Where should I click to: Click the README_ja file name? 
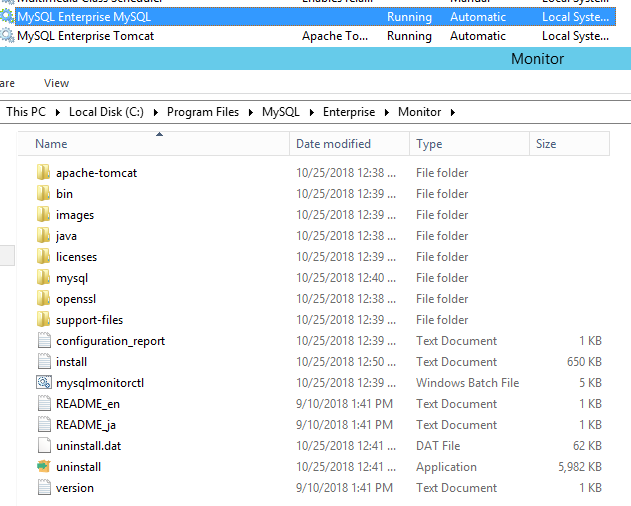pyautogui.click(x=86, y=425)
